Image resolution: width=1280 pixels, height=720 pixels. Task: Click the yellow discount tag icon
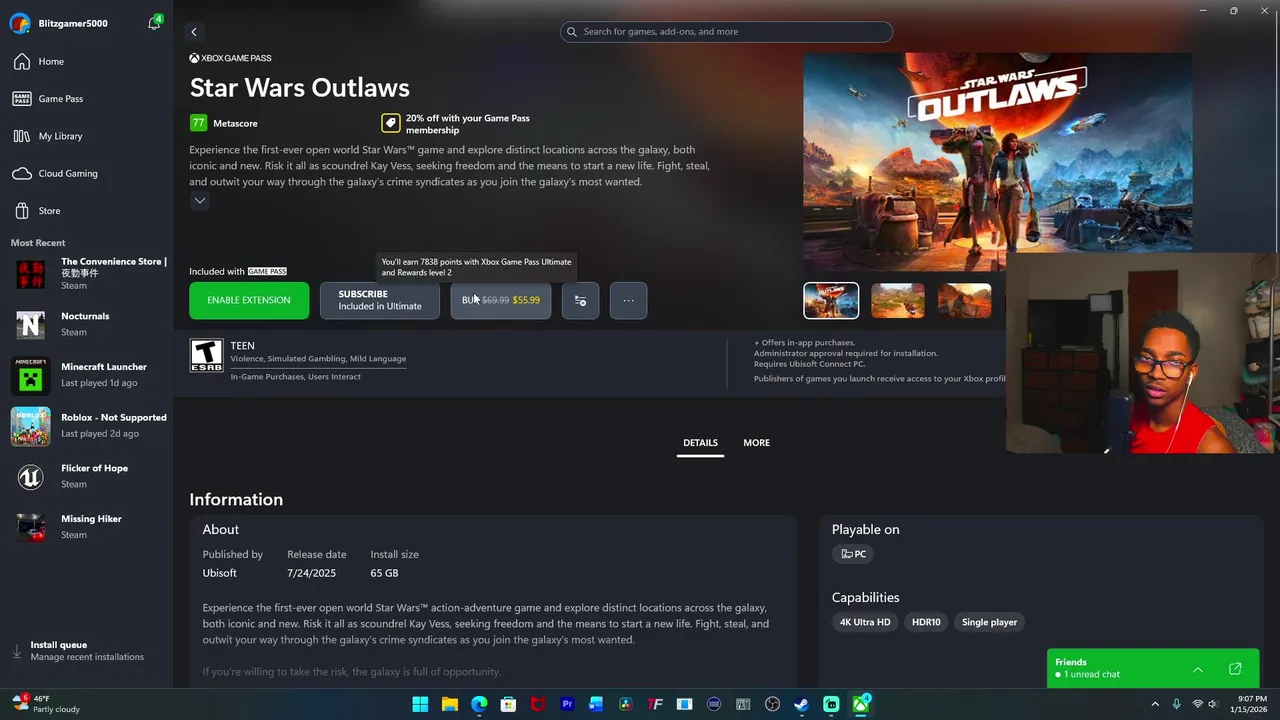point(390,123)
